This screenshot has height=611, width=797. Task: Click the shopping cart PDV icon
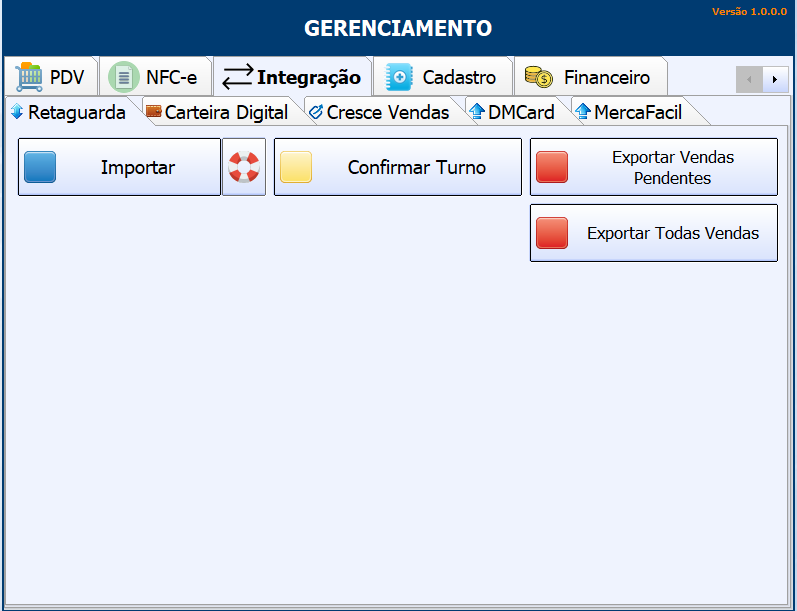[x=30, y=77]
